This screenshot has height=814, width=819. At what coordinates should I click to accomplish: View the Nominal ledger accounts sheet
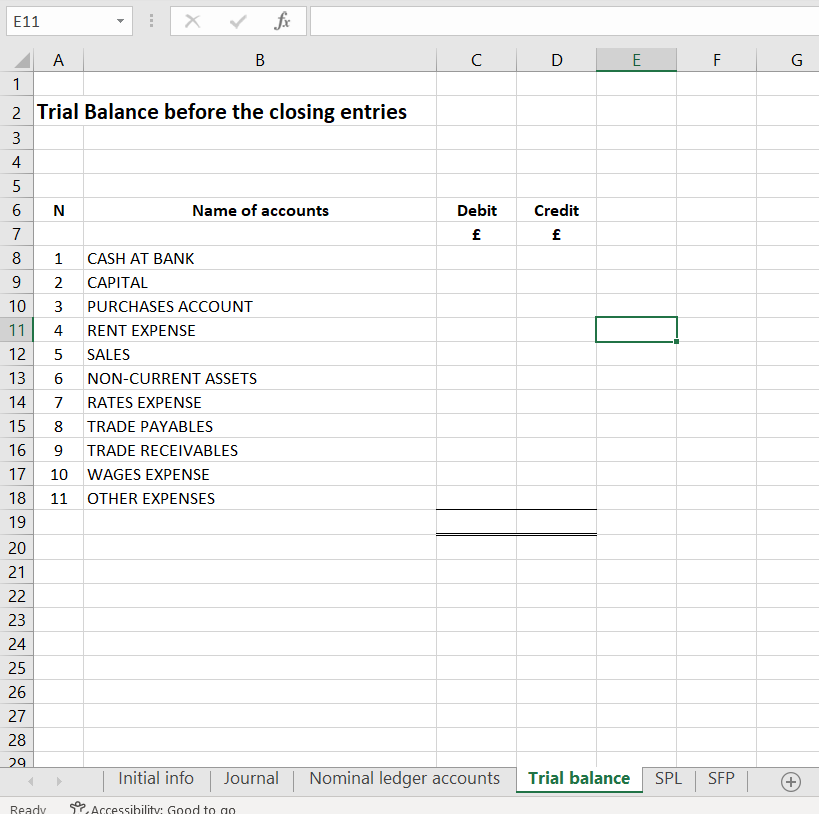[x=404, y=778]
